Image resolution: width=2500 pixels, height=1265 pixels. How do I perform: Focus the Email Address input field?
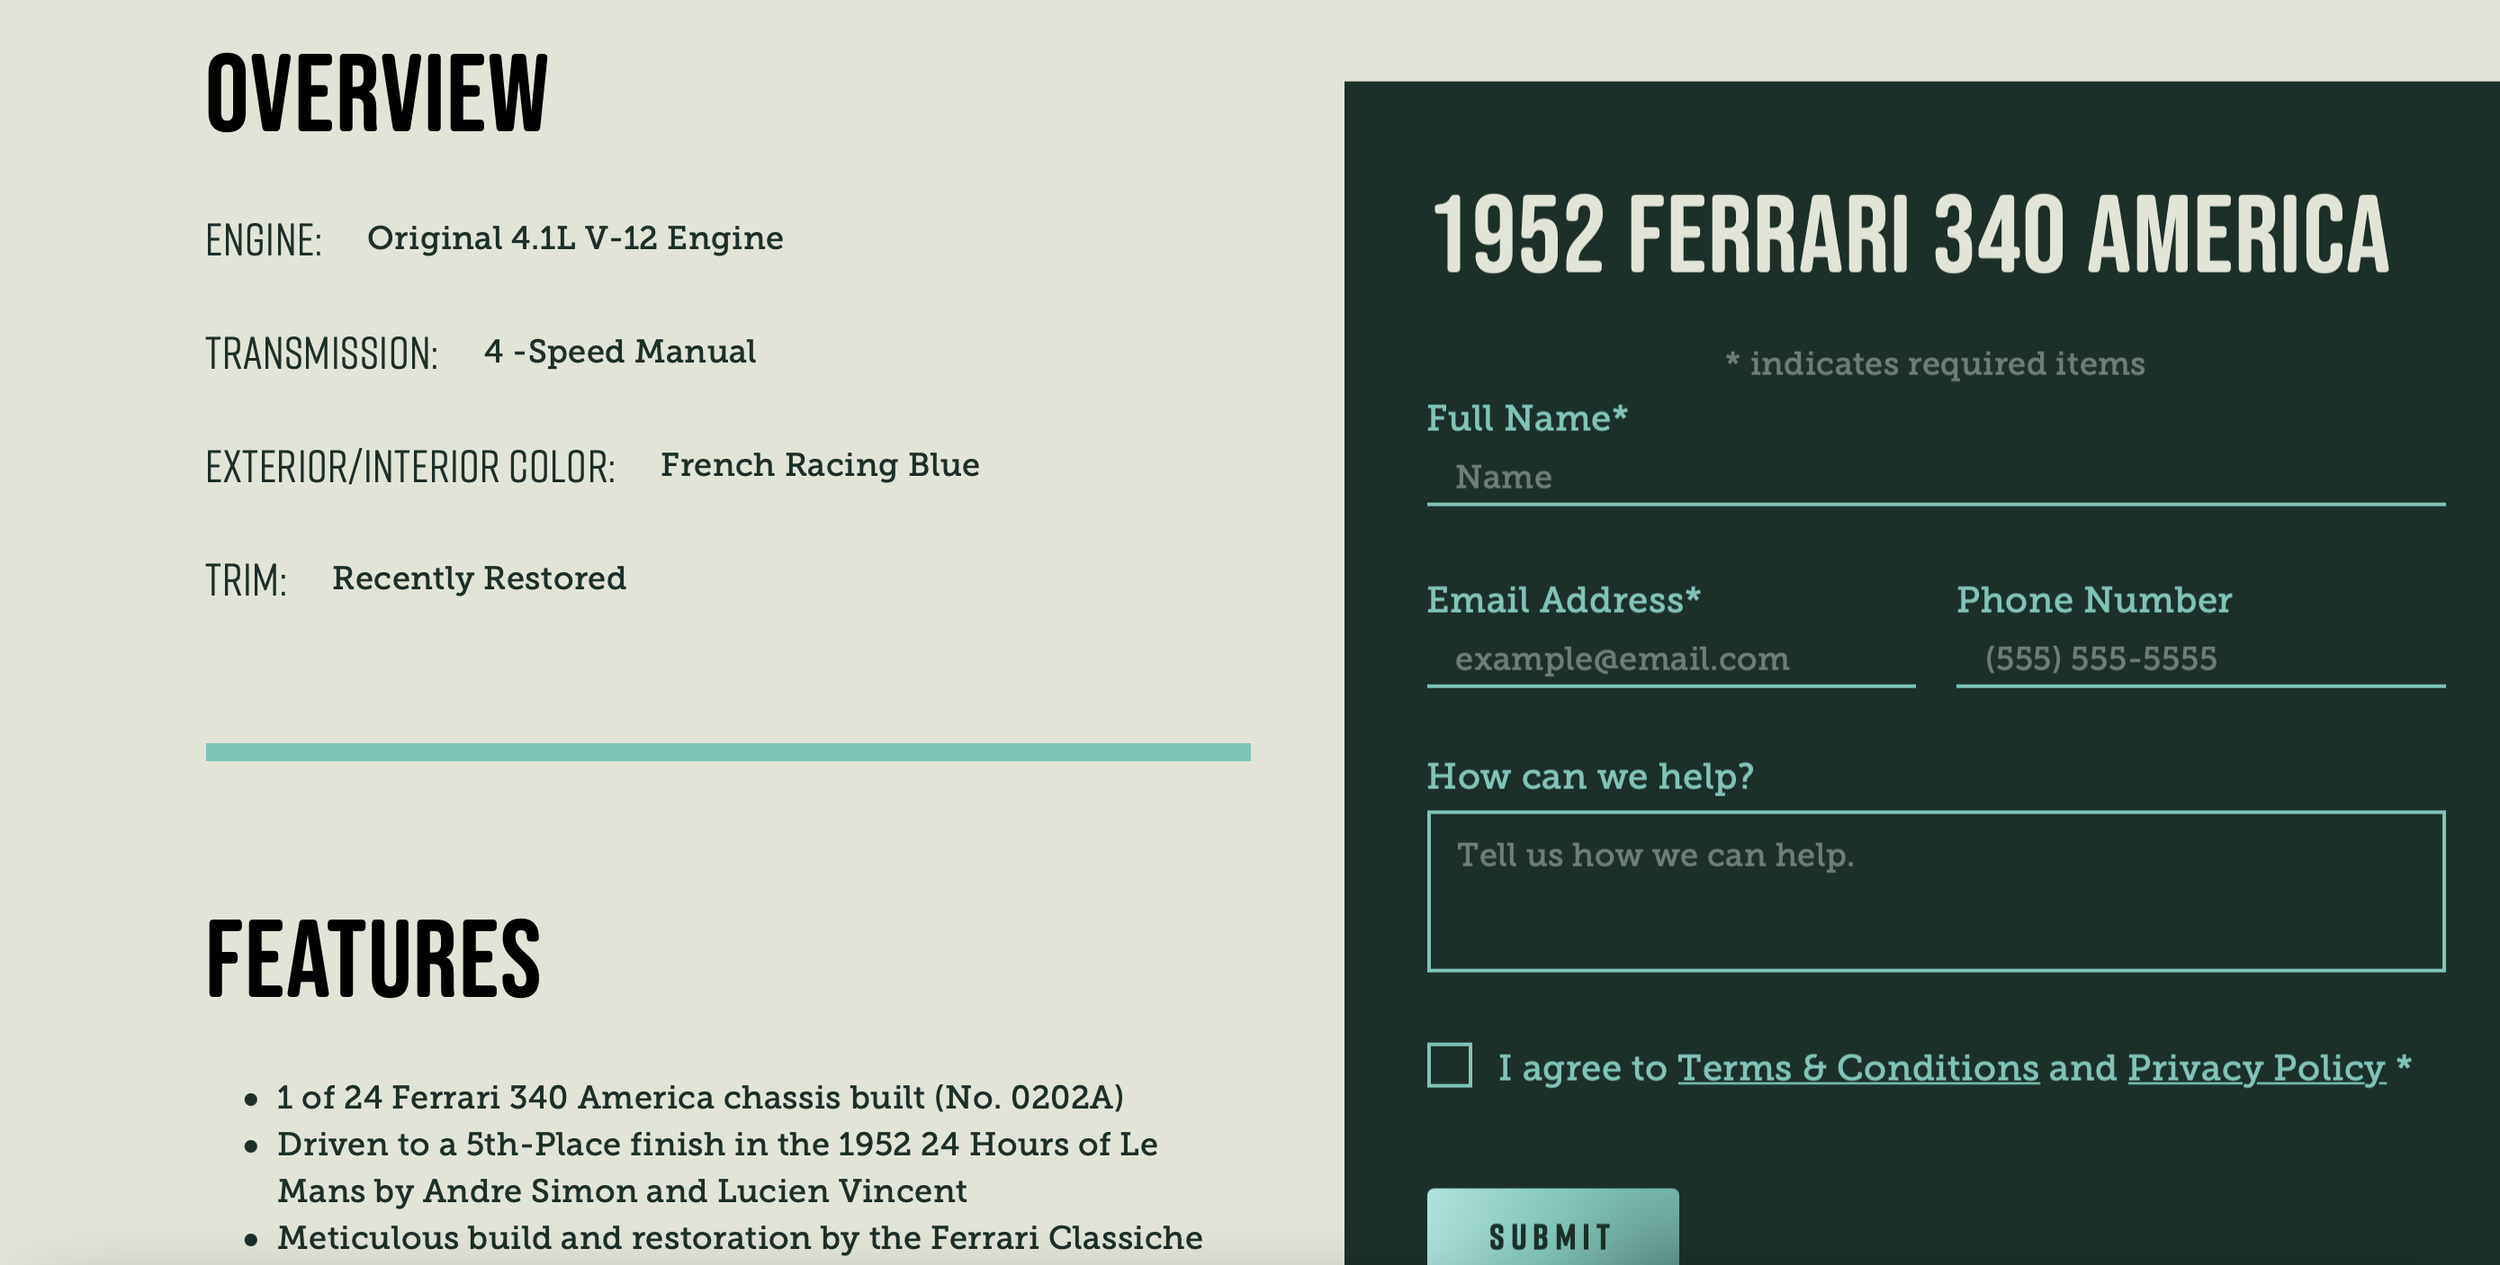click(1671, 659)
